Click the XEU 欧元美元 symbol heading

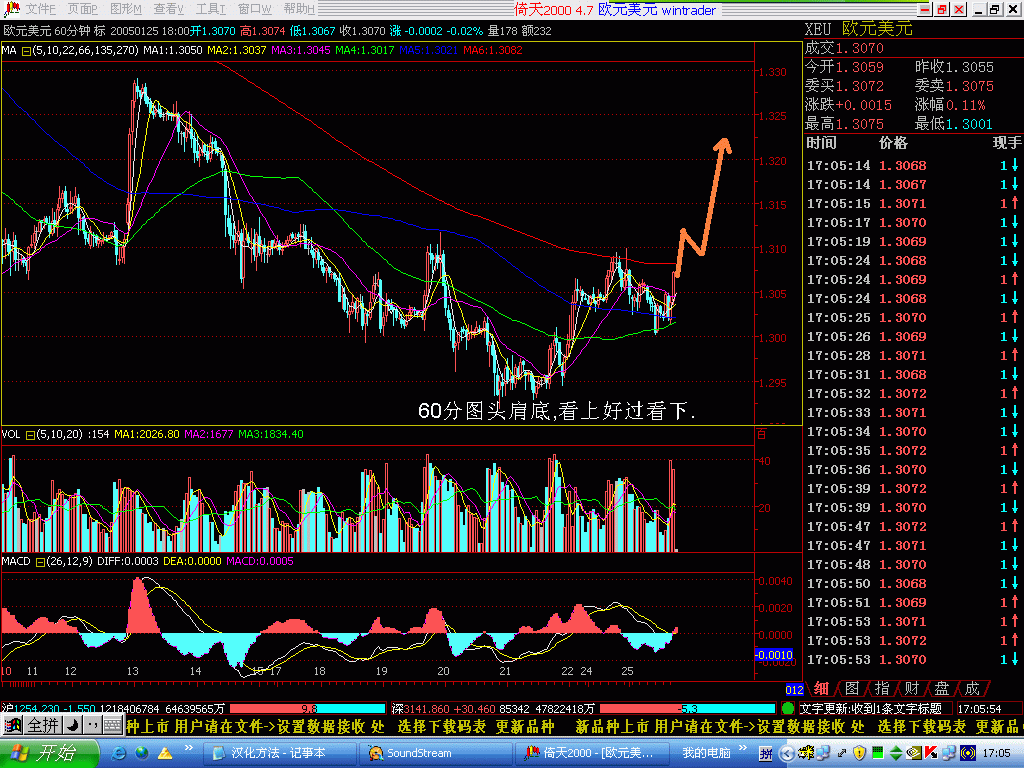tap(858, 29)
